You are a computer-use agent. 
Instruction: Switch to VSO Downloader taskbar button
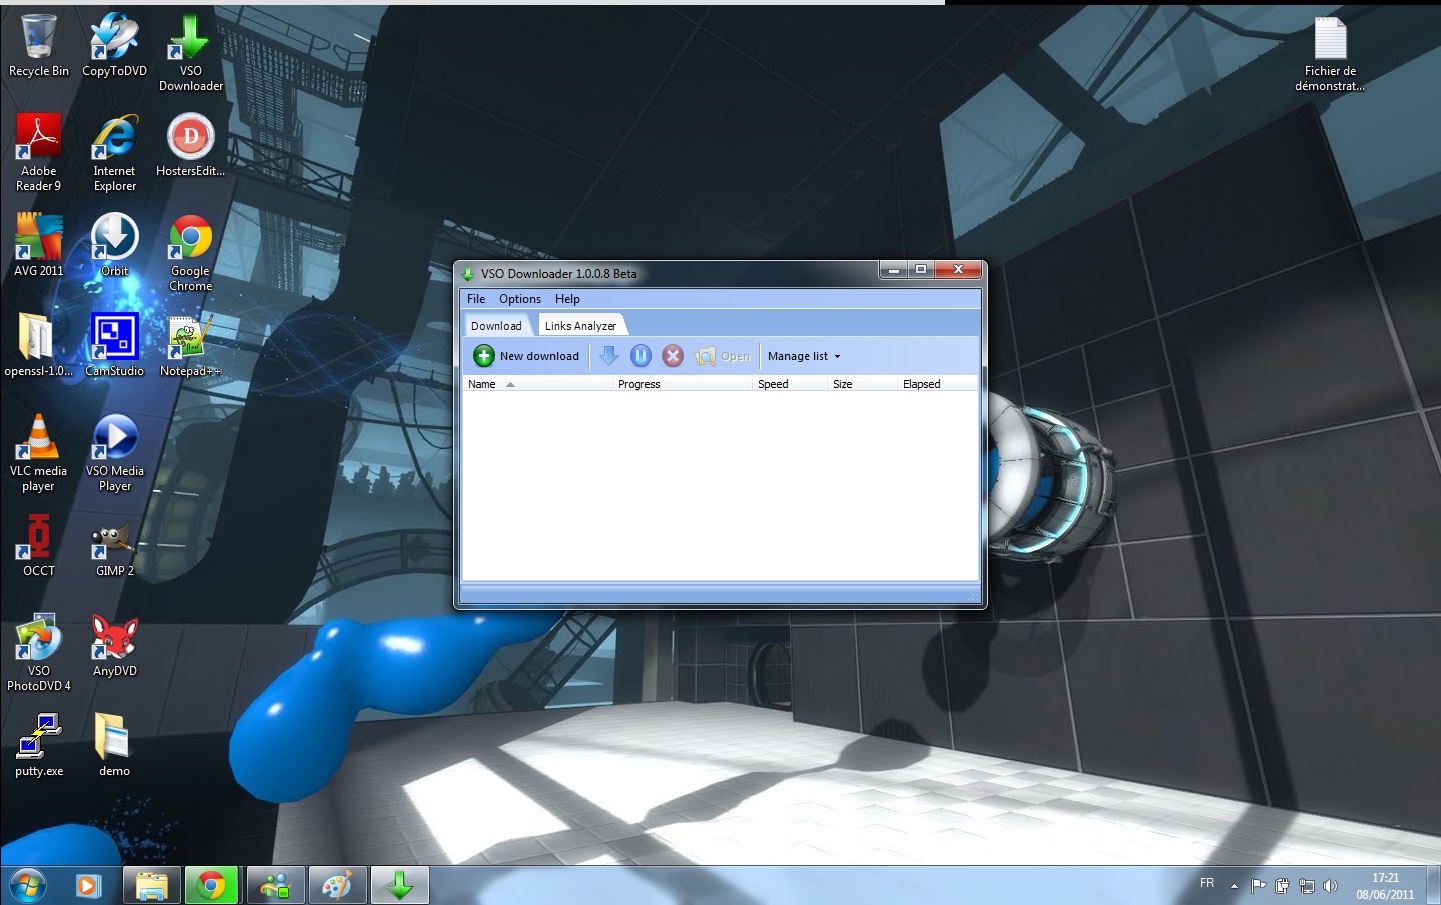click(400, 886)
